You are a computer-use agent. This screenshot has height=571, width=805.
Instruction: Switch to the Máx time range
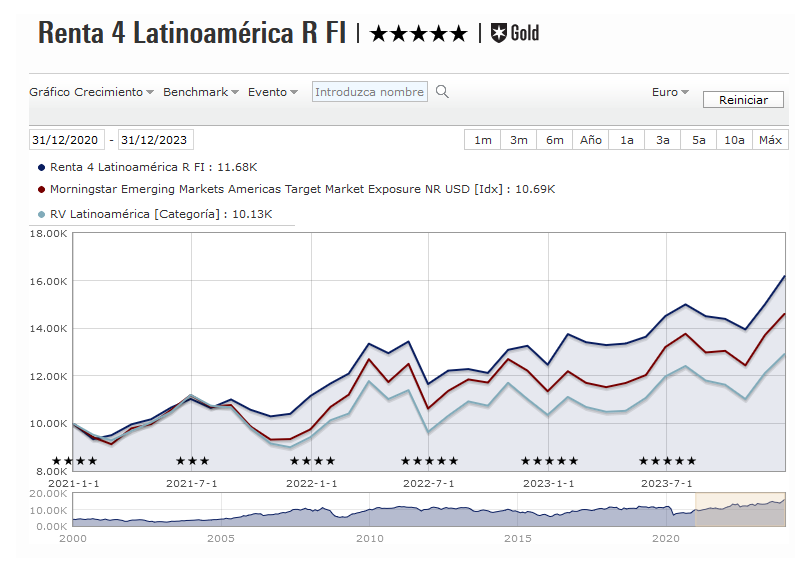click(770, 140)
